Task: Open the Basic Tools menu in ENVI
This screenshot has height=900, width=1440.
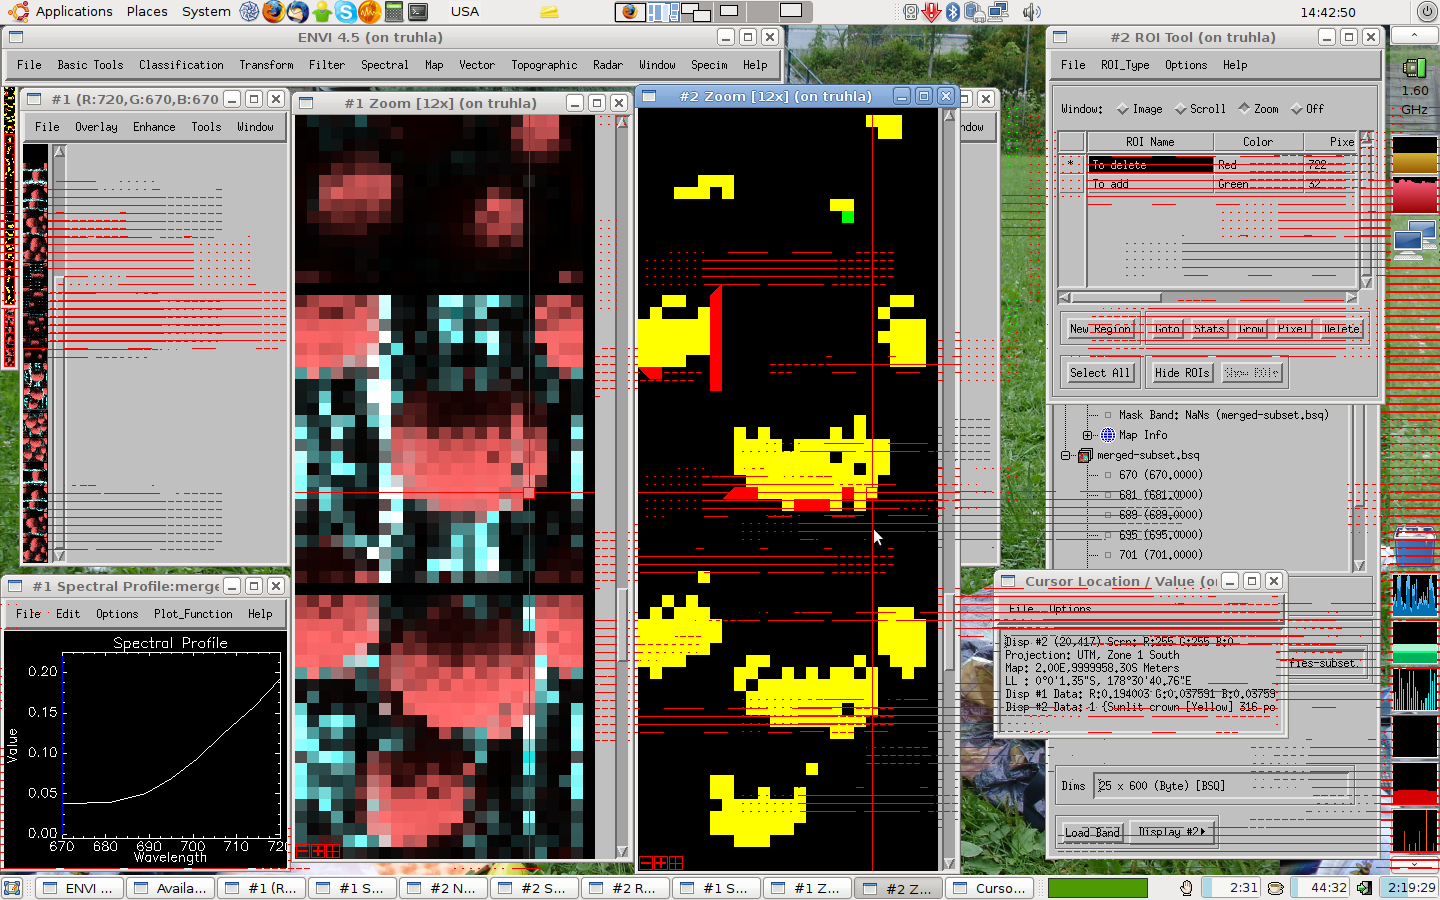Action: point(90,65)
